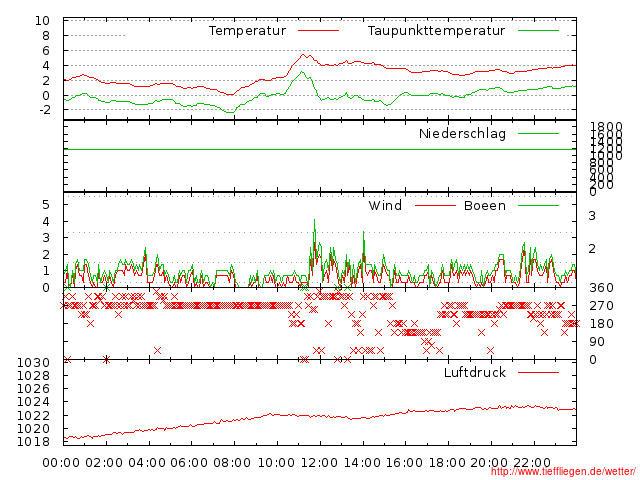Click the -2 temperature axis value
The image size is (640, 480).
[x=44, y=110]
